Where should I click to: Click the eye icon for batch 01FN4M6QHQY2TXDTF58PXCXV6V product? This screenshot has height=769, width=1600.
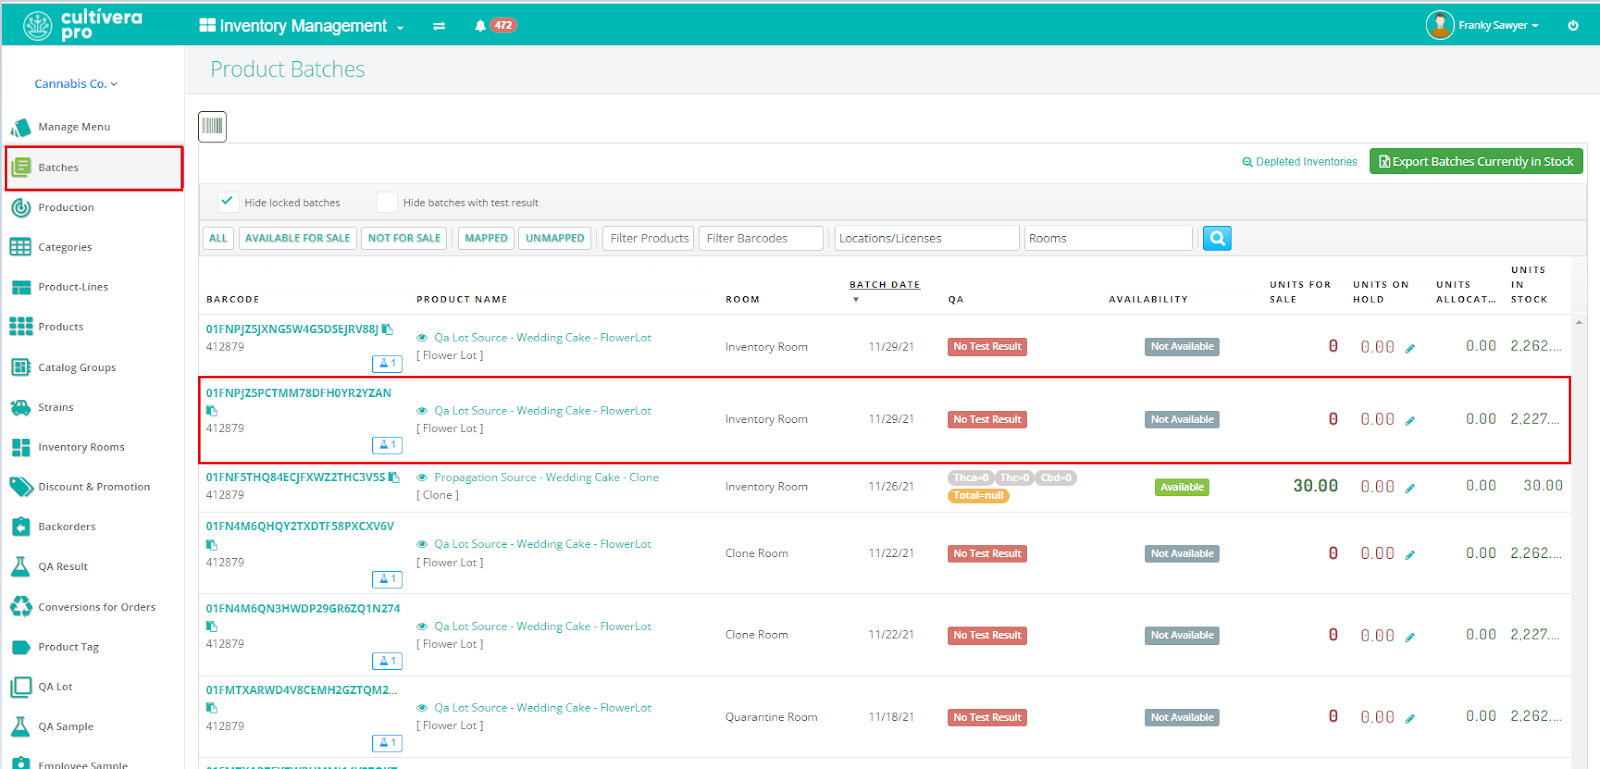tap(422, 545)
